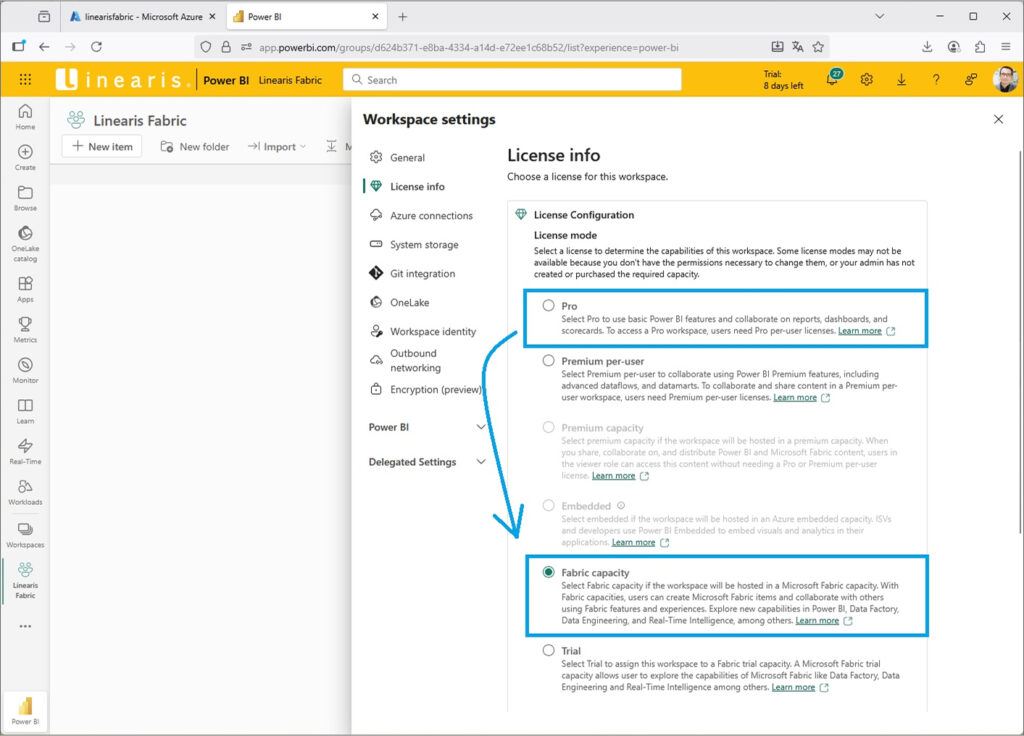The height and width of the screenshot is (736, 1024).
Task: Select the Trial license radio button
Action: pos(548,650)
